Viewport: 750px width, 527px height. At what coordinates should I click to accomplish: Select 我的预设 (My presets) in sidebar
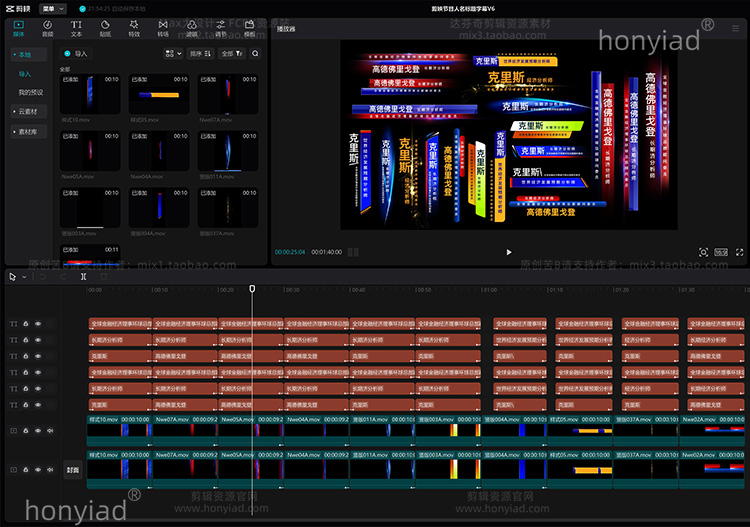pos(31,92)
